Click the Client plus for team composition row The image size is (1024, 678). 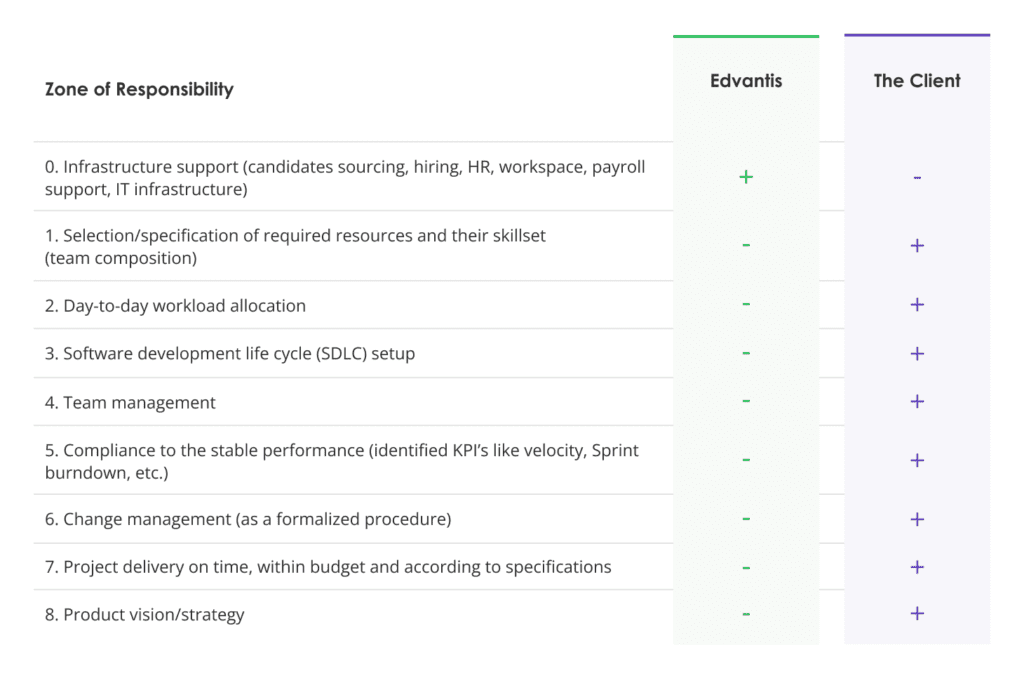click(917, 246)
